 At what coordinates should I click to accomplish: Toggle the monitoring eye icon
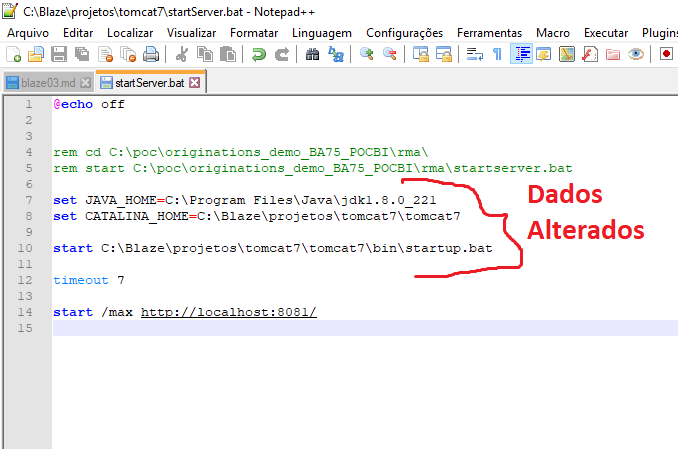click(636, 54)
